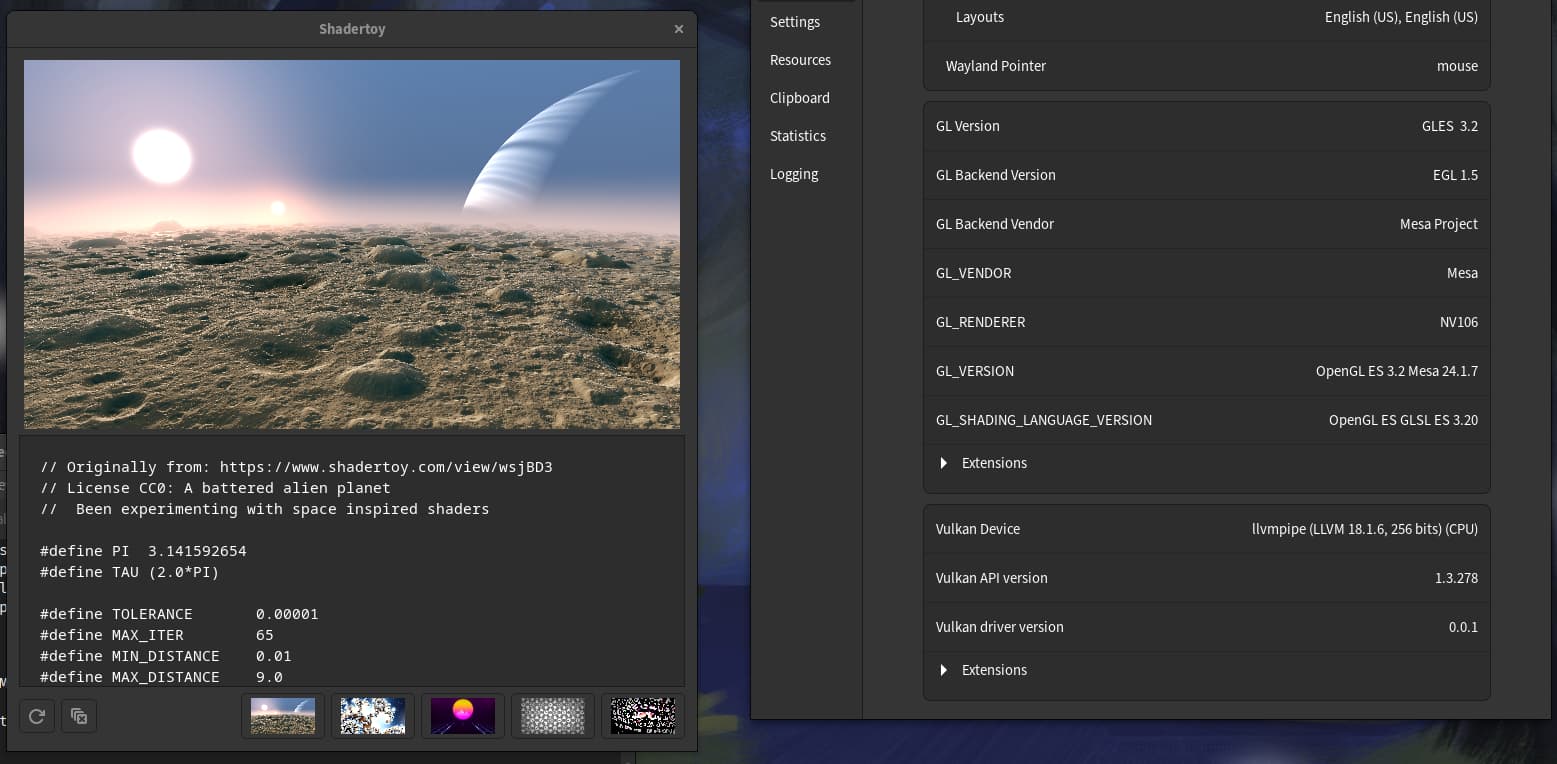Viewport: 1557px width, 764px height.
Task: Click the 'GL Version' row label
Action: point(968,126)
